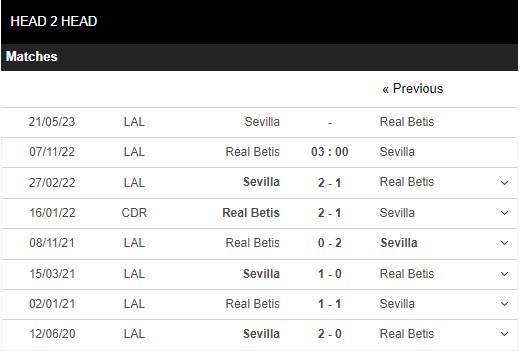520x361 pixels.
Task: Click the 2 - 0 score from 12/06/20
Action: 330,334
